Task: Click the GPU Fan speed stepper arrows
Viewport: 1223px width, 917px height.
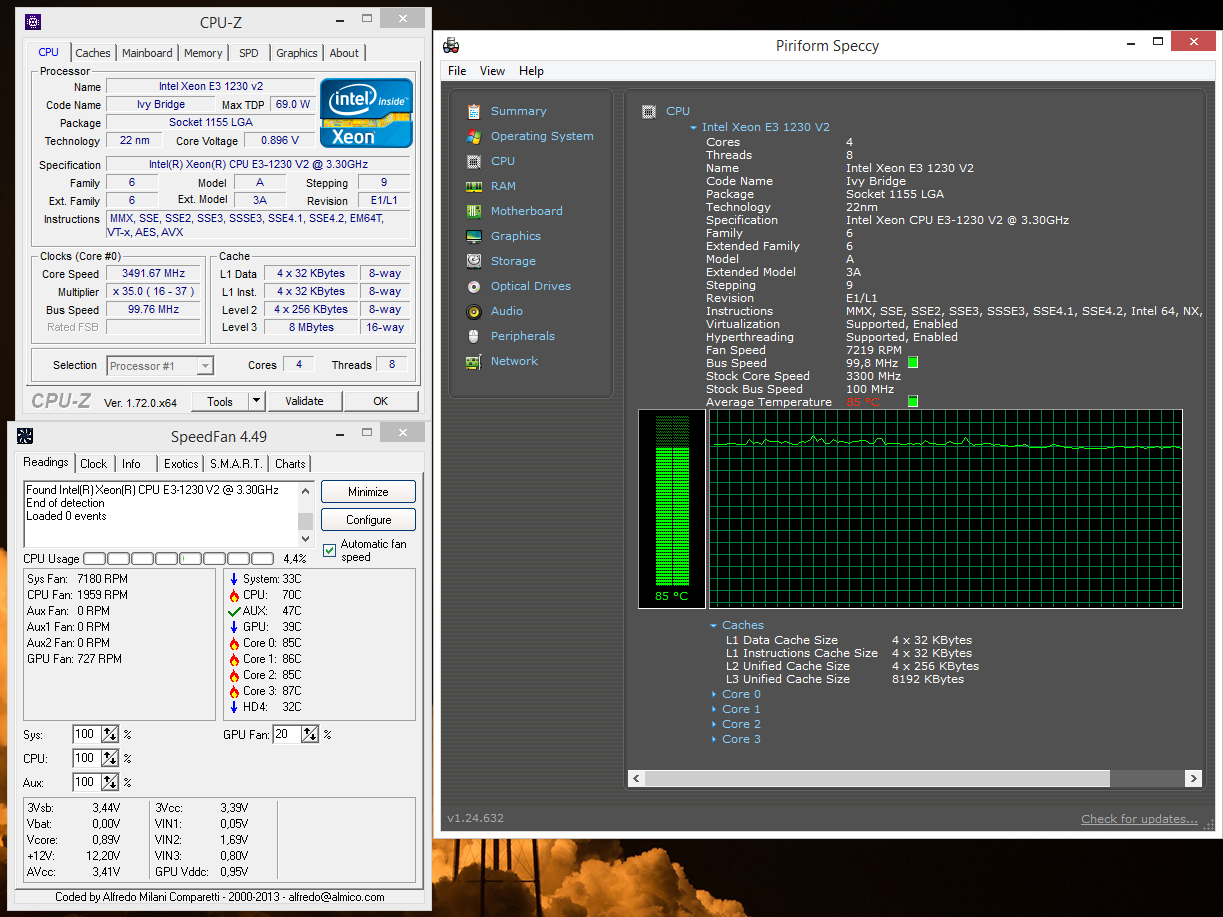Action: [310, 734]
